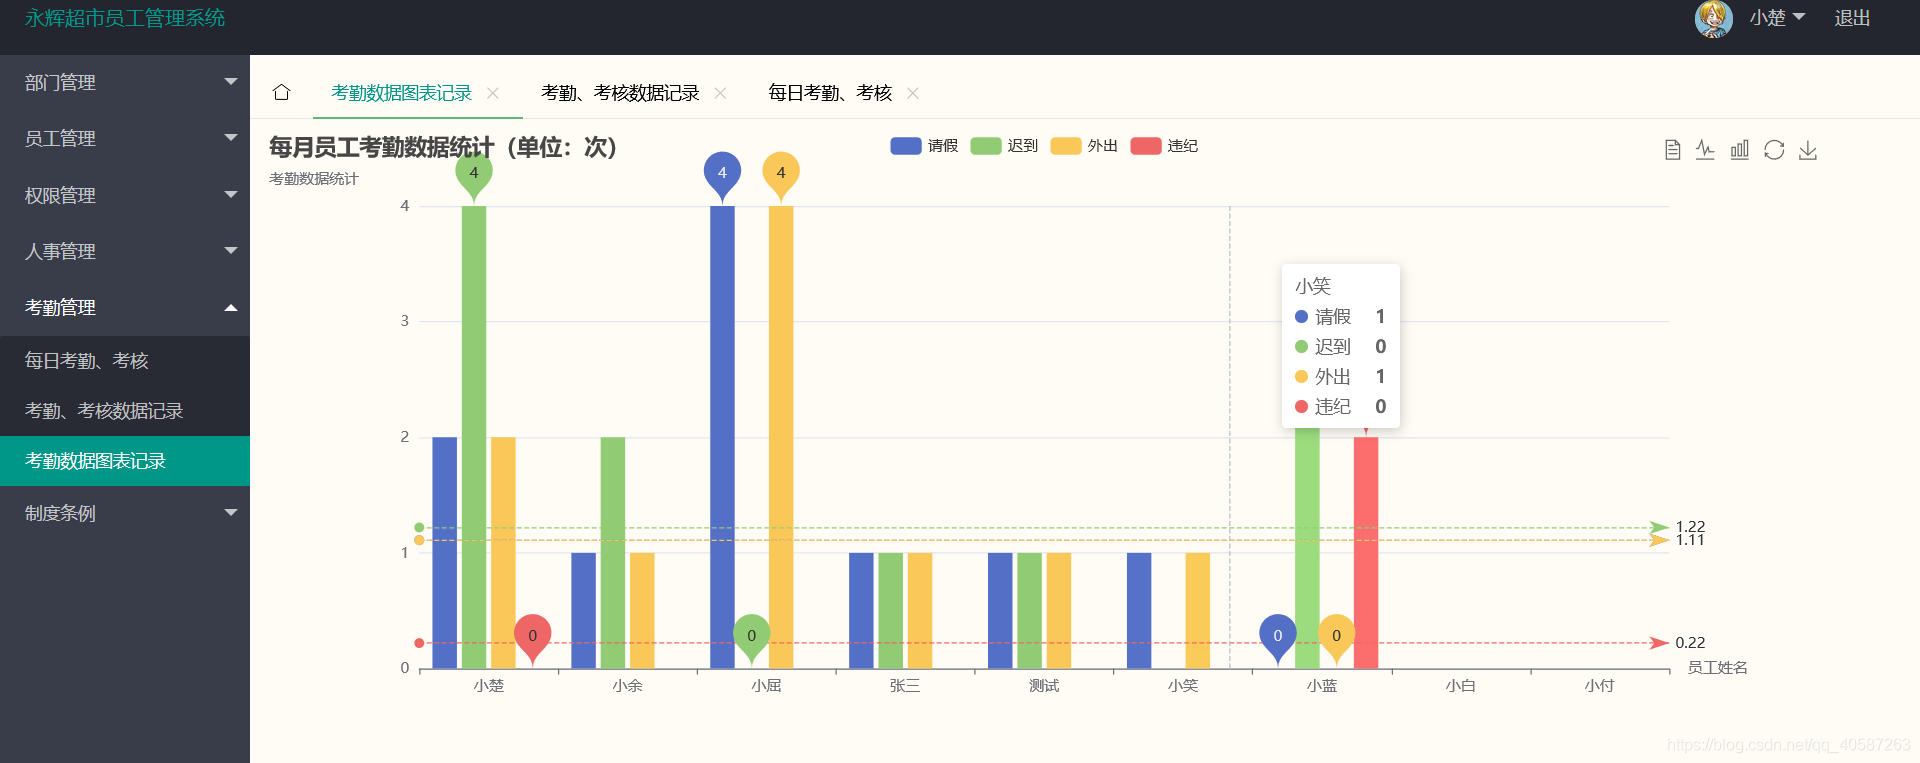Click 永辉超市员工管理系统 title

pos(125,18)
